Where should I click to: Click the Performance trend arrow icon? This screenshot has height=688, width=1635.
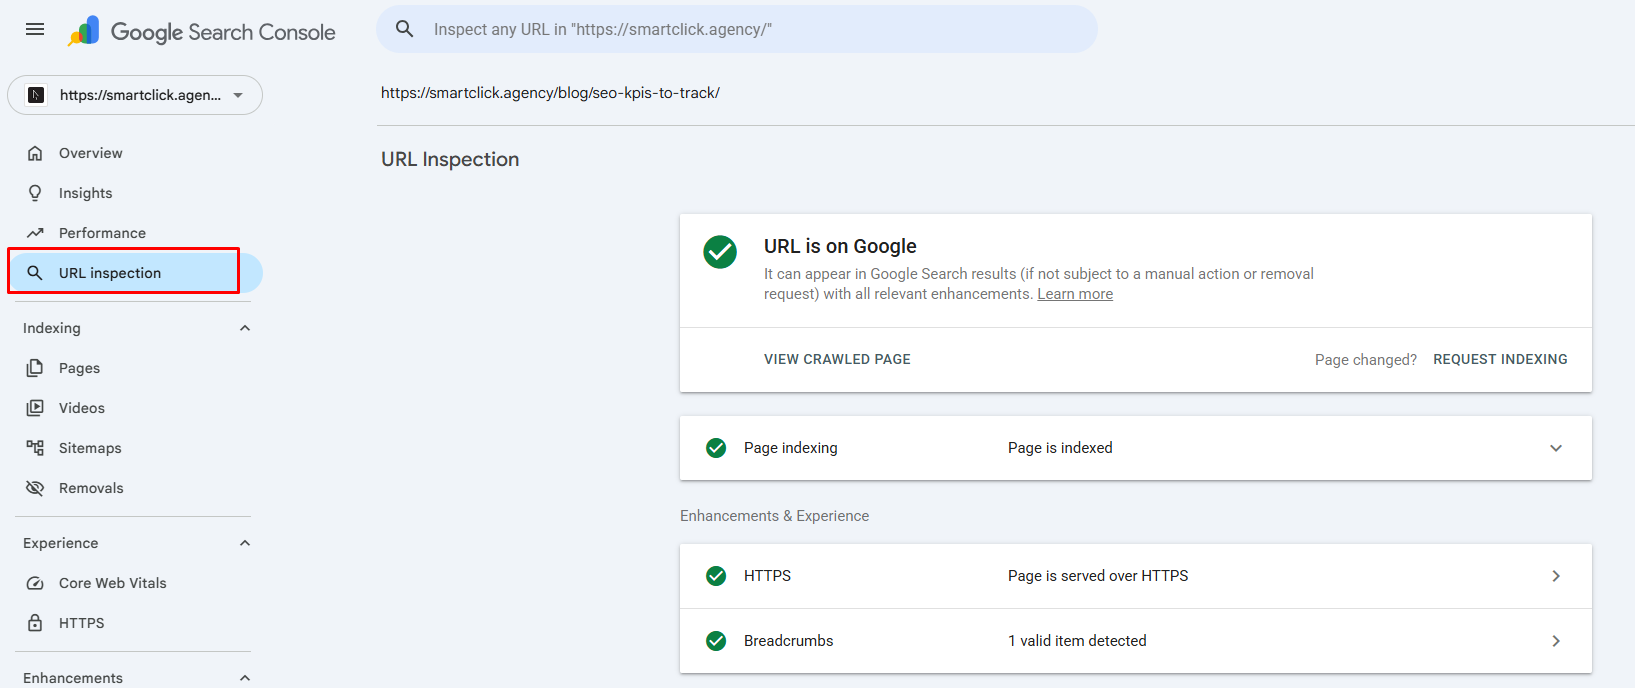(x=35, y=233)
